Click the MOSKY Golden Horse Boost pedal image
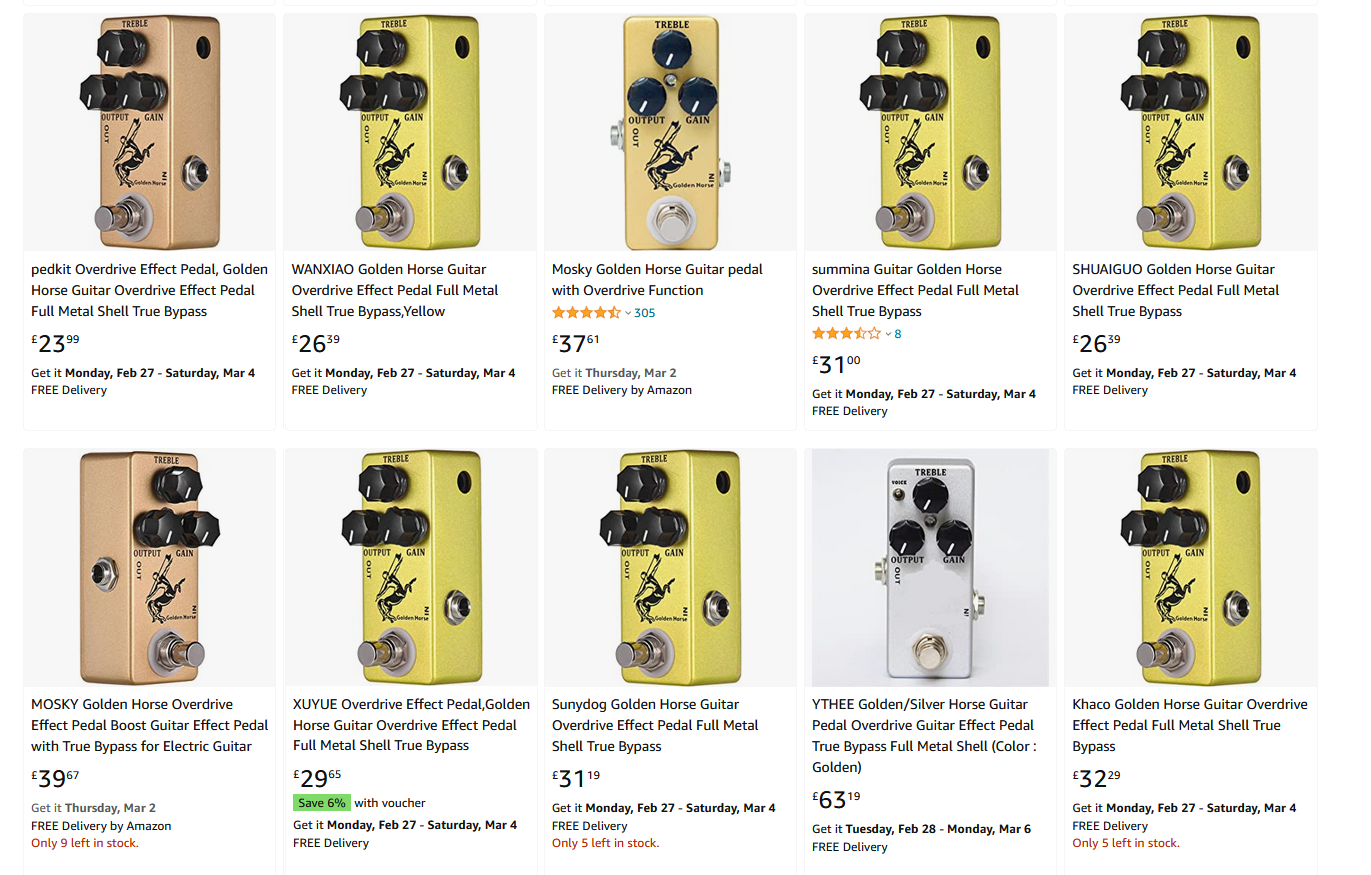This screenshot has height=875, width=1371. click(149, 567)
